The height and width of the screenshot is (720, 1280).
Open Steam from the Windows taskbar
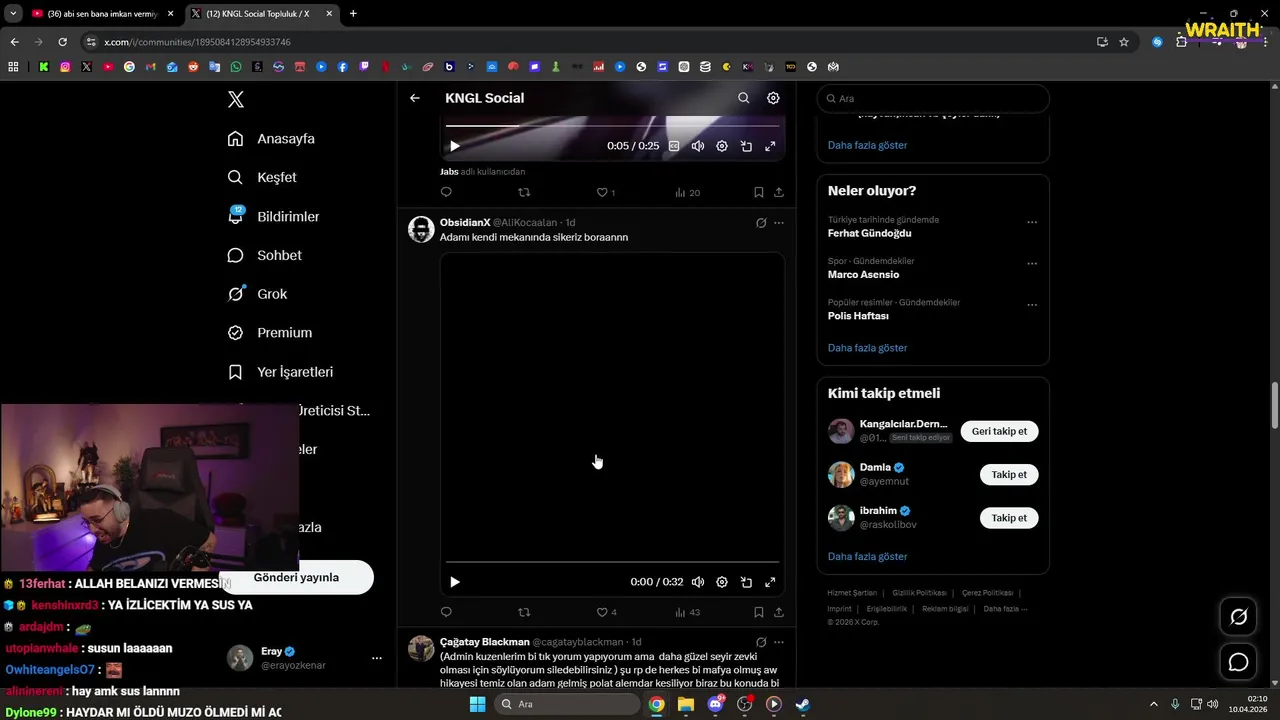[802, 704]
